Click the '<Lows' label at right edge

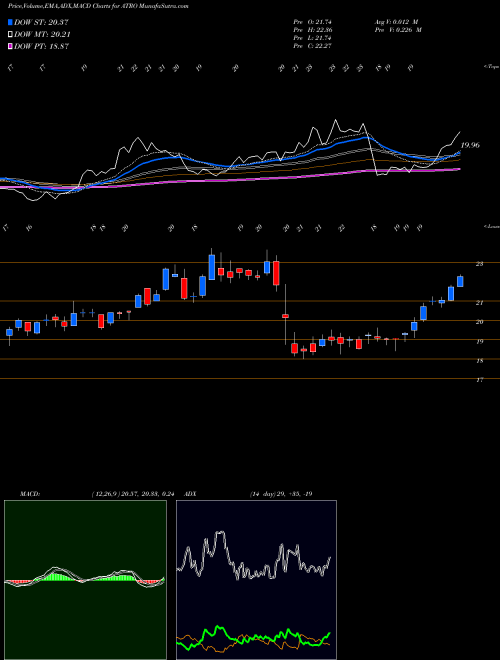coord(491,227)
